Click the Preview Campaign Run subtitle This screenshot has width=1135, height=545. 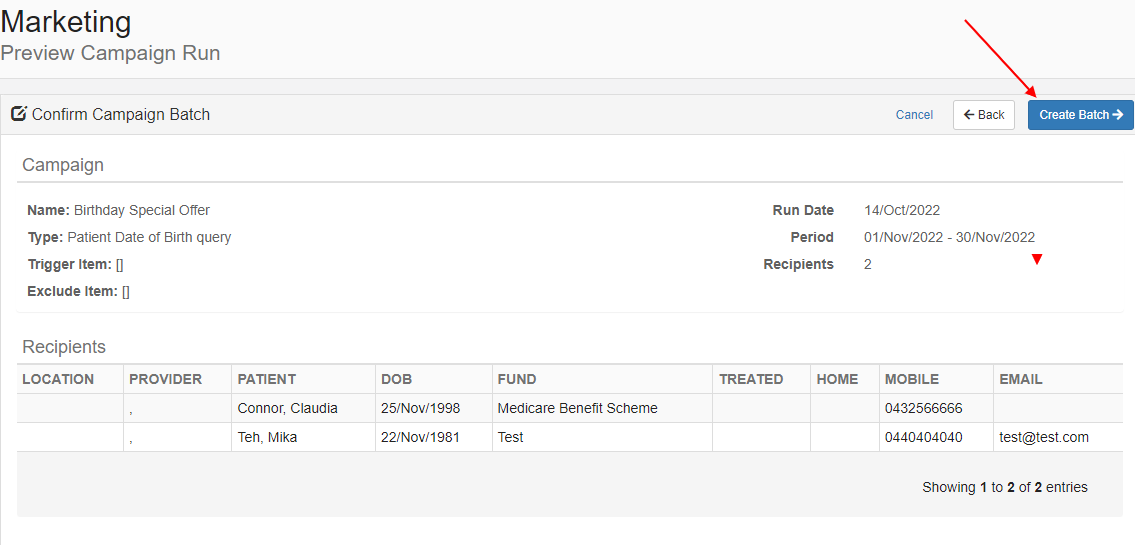110,54
